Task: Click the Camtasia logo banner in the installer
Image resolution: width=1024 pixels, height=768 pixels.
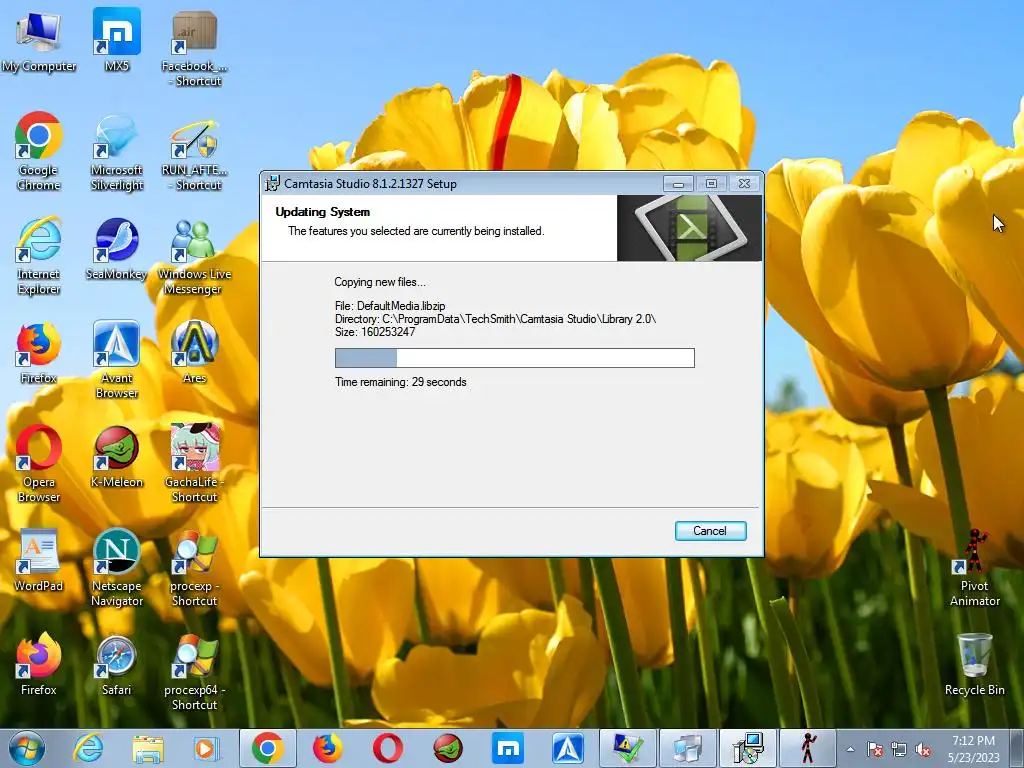Action: pos(689,228)
